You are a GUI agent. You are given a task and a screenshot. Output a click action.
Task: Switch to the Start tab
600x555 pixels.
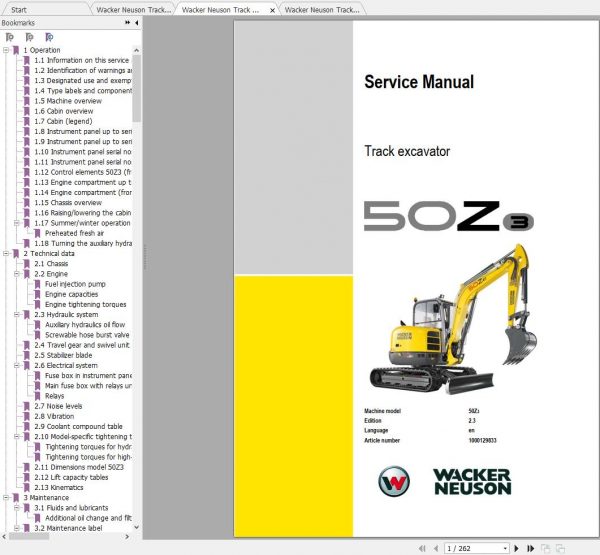(19, 10)
